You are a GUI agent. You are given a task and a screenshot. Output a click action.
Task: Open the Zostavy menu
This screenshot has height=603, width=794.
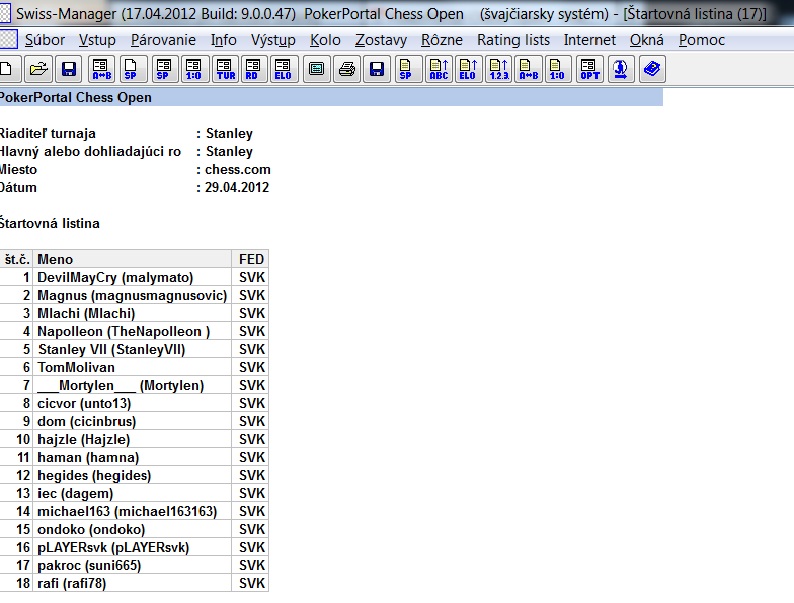[x=381, y=40]
